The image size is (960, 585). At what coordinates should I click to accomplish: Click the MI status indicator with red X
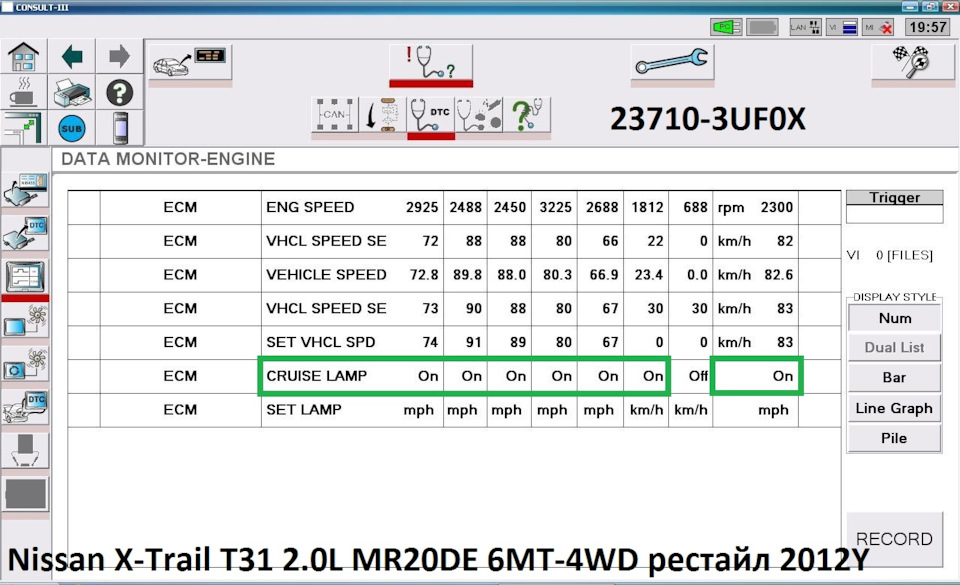point(879,27)
